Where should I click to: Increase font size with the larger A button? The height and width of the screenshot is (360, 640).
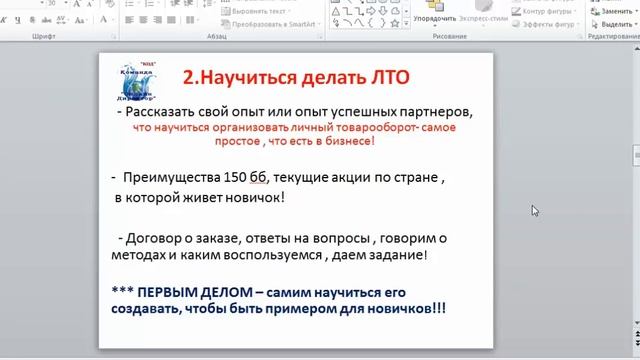coord(77,4)
